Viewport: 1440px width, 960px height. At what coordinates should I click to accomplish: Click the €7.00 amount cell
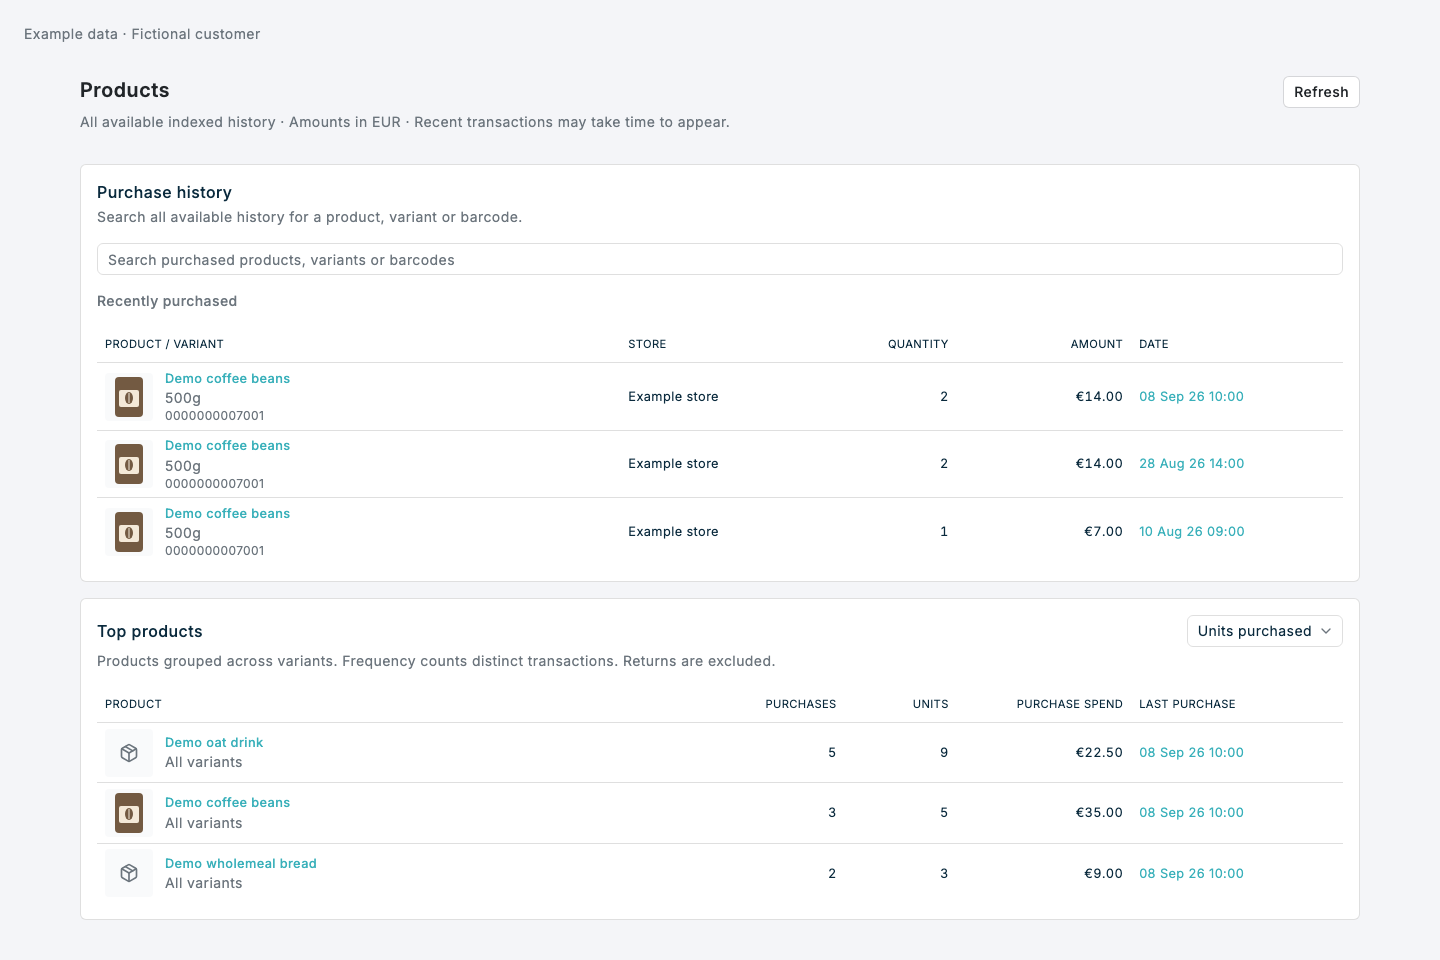pyautogui.click(x=1103, y=532)
